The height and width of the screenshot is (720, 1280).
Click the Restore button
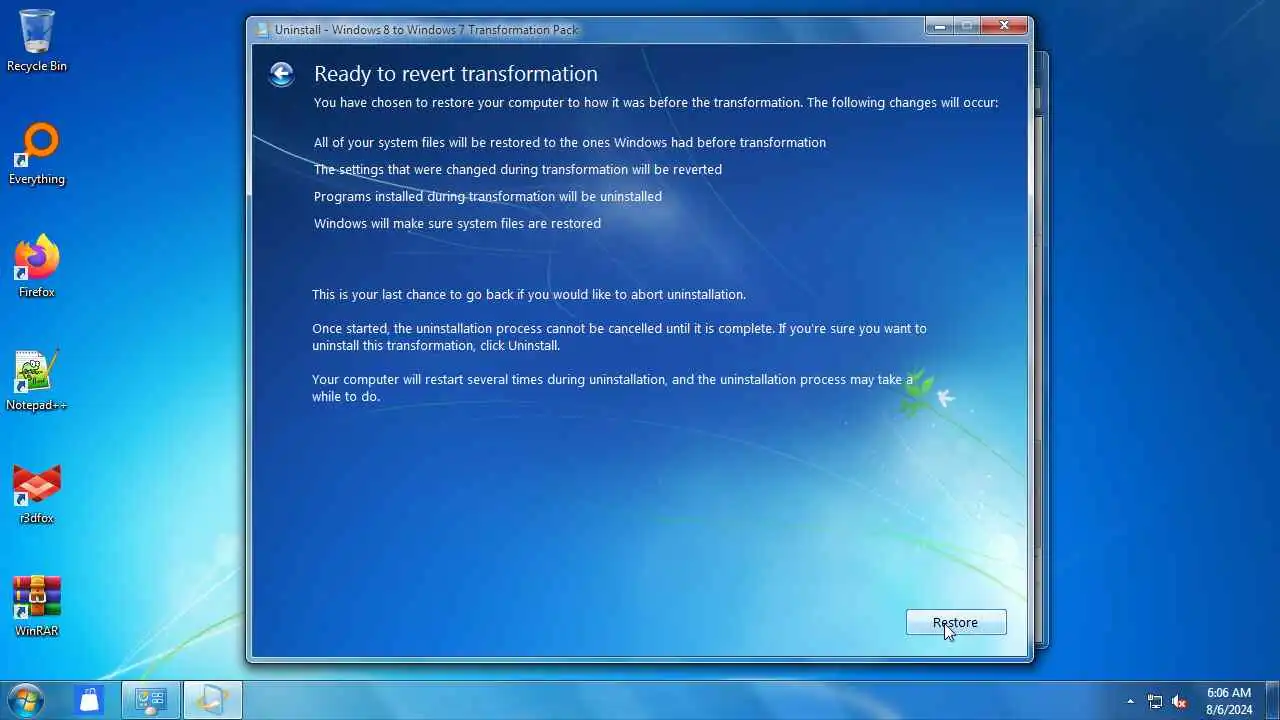point(956,622)
